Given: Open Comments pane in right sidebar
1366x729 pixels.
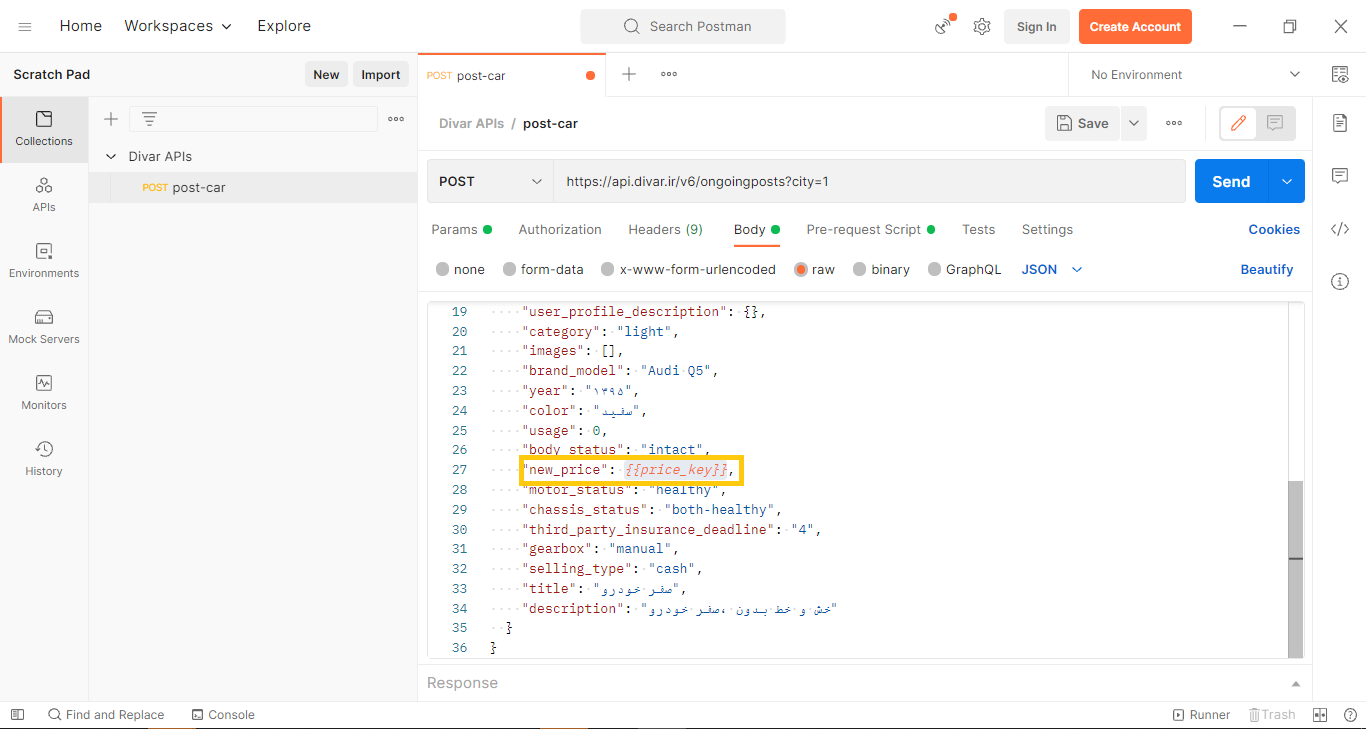Looking at the screenshot, I should click(1340, 176).
